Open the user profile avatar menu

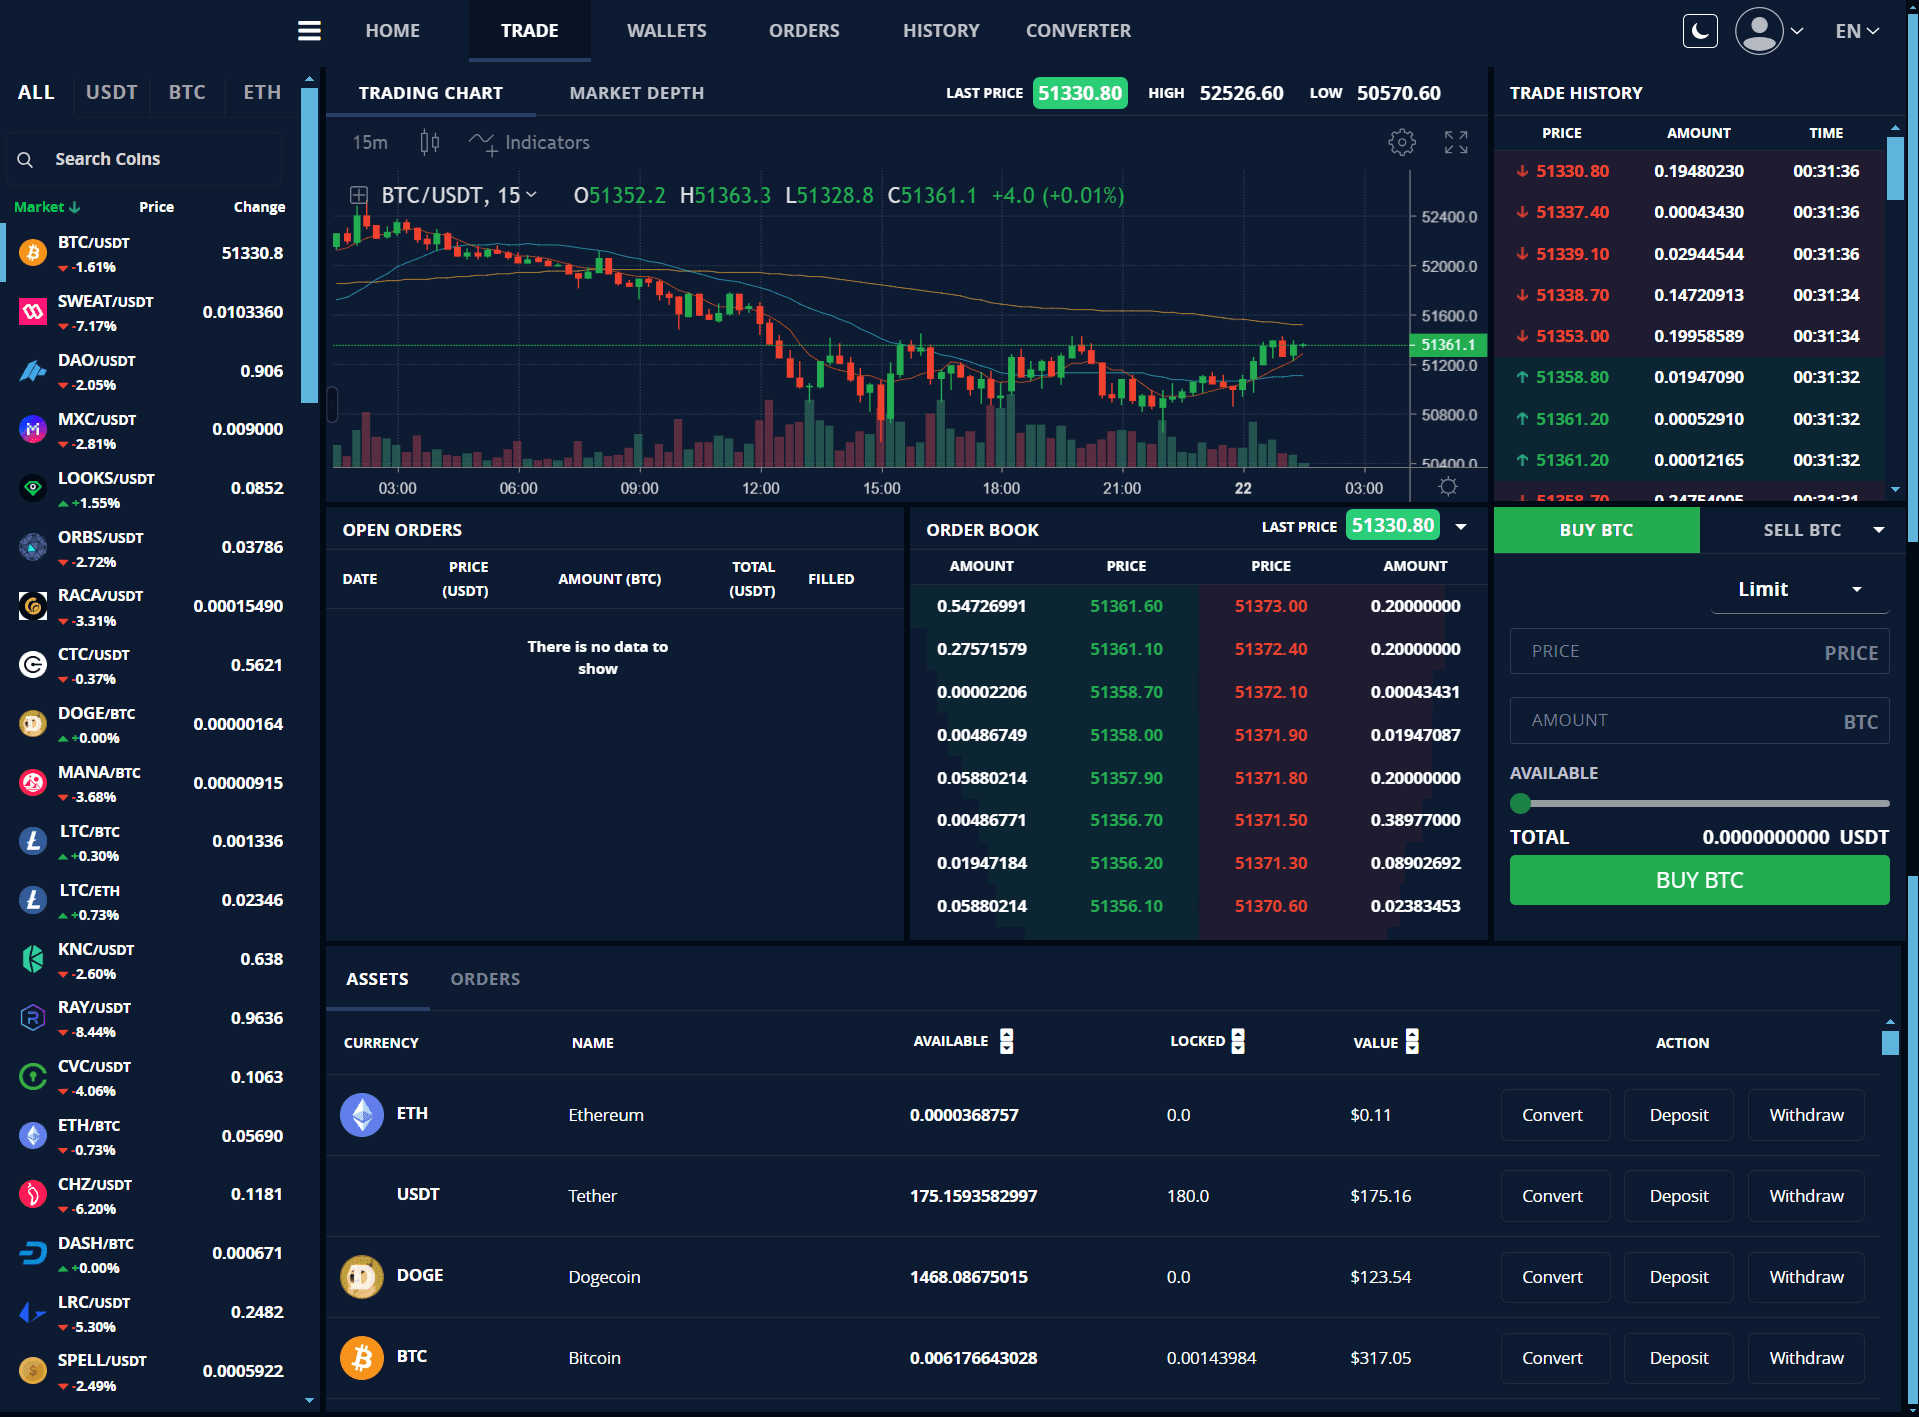click(1759, 31)
